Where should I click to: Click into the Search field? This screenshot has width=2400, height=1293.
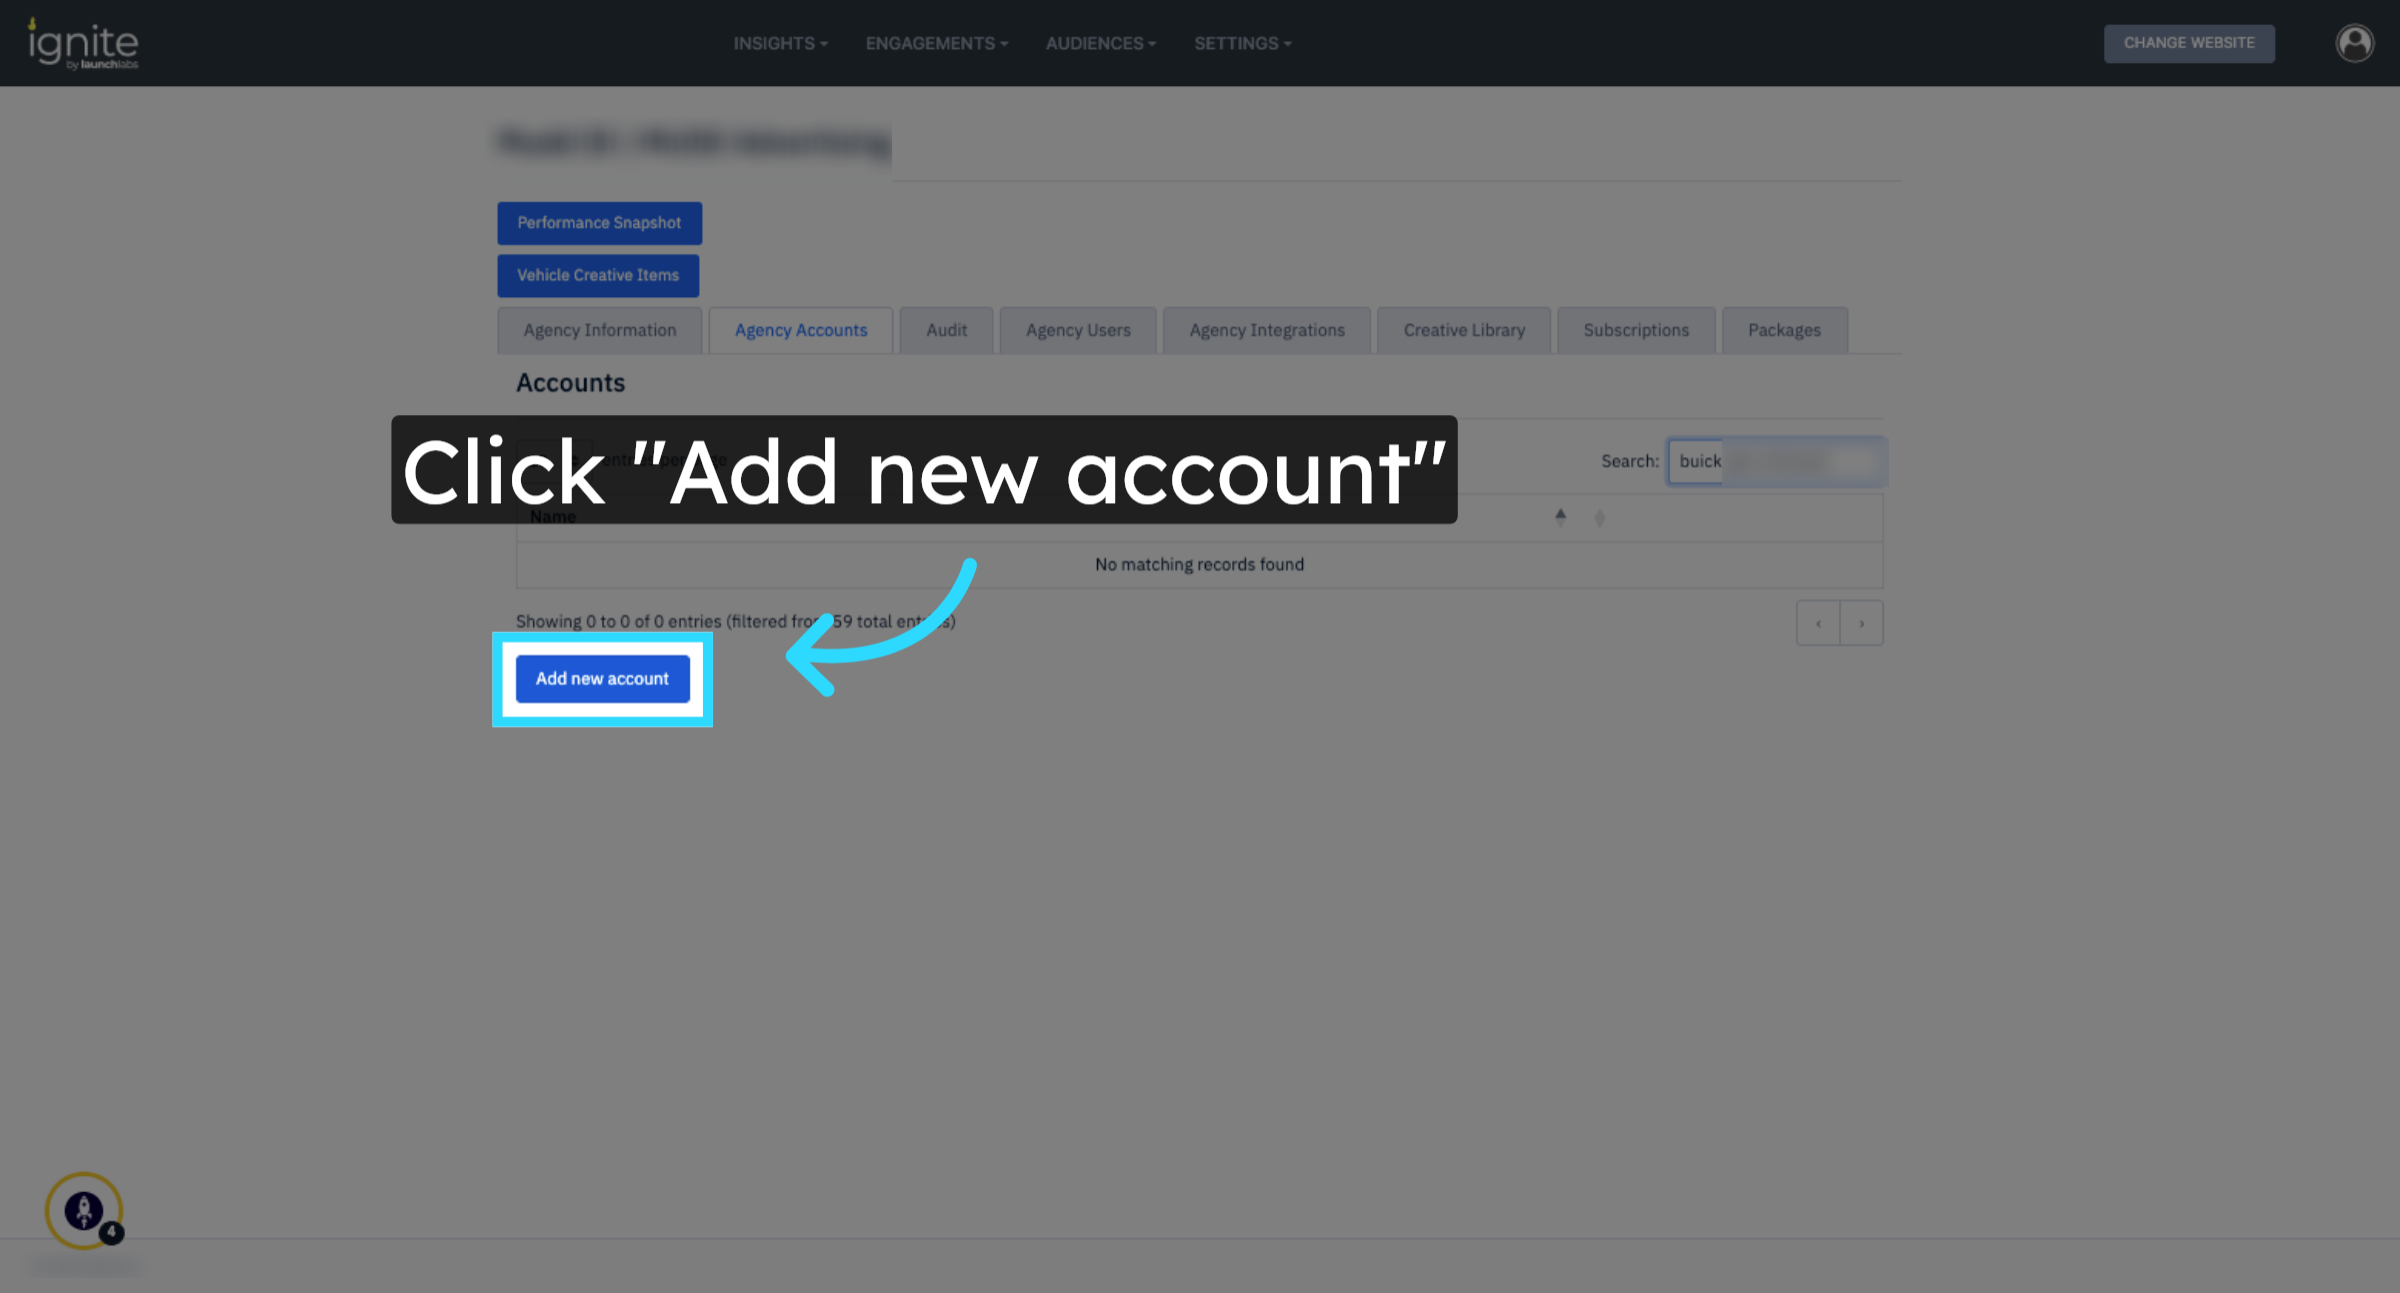pyautogui.click(x=1775, y=461)
